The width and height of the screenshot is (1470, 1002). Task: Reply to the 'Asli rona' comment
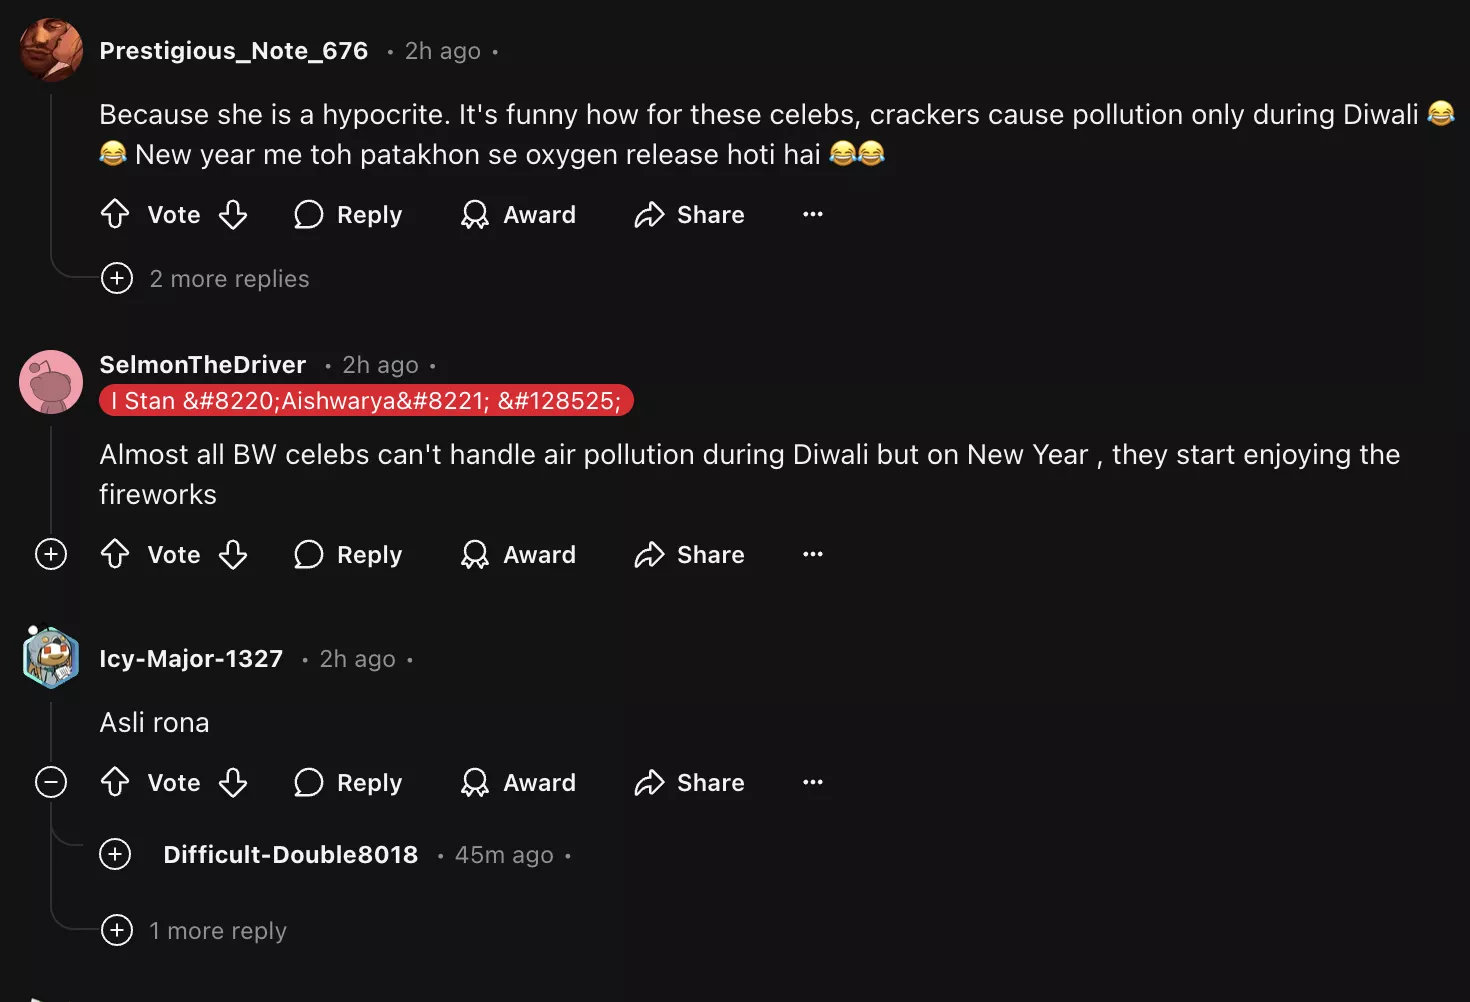[348, 782]
